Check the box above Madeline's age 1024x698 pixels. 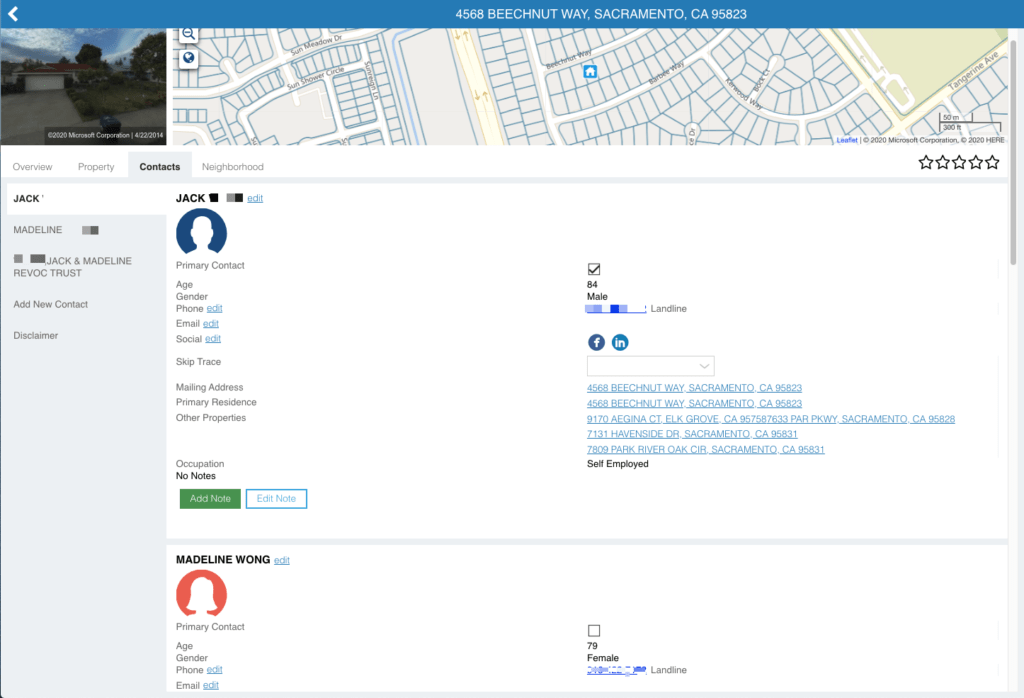594,630
